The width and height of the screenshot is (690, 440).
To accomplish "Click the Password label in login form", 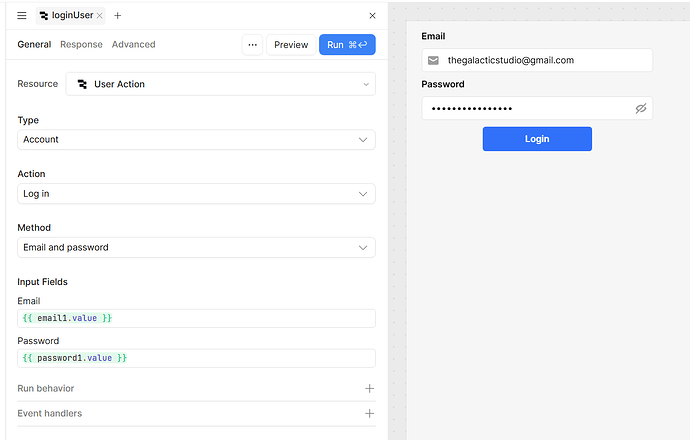I will tap(443, 84).
